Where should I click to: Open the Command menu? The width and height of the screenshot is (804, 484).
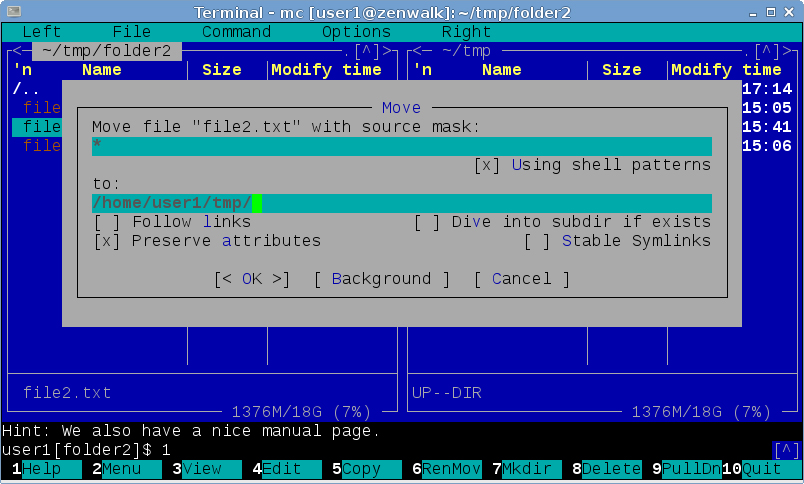click(x=236, y=32)
